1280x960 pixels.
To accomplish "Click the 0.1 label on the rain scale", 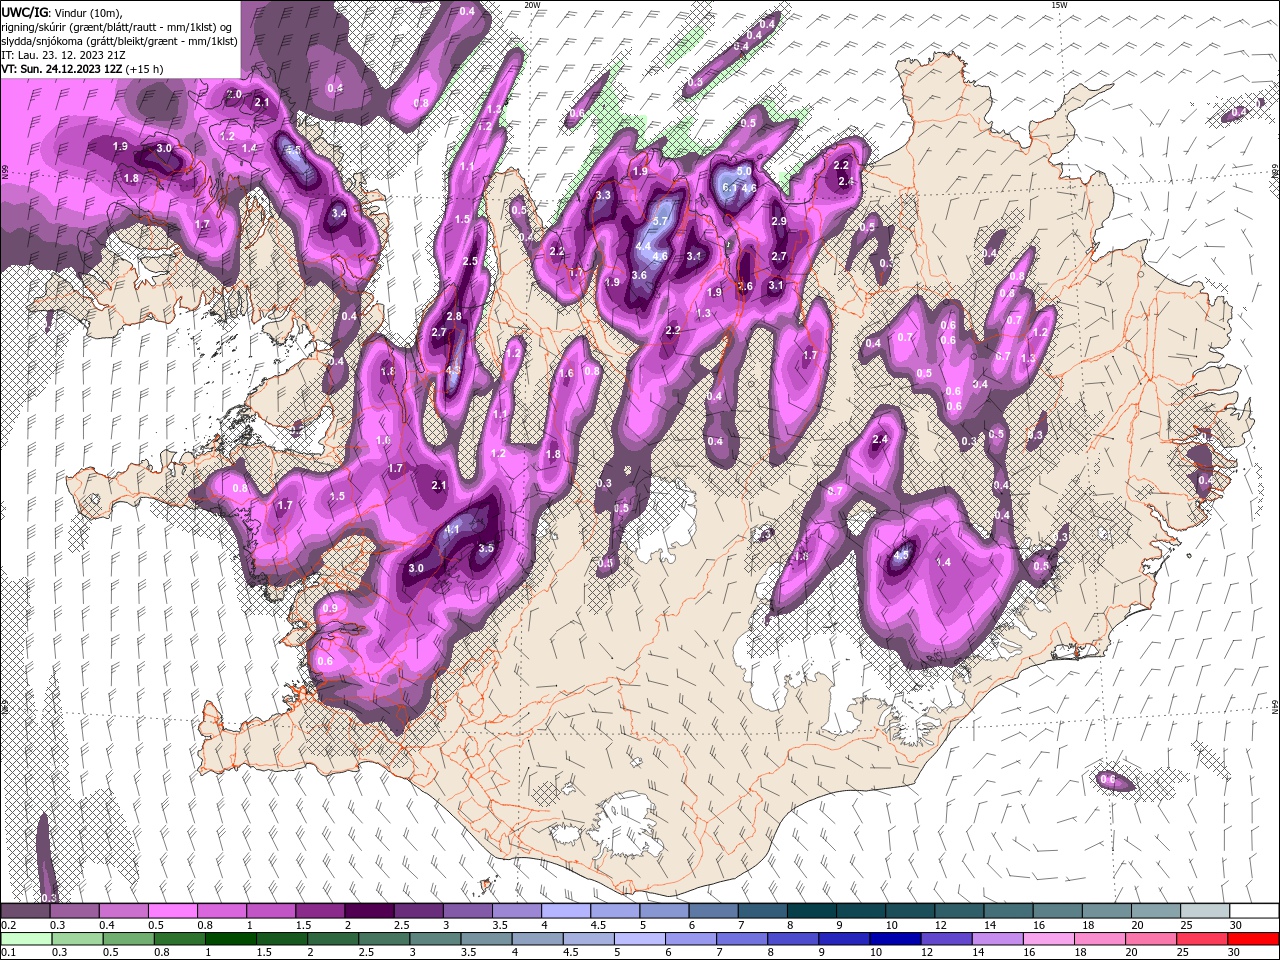I will click(x=8, y=952).
